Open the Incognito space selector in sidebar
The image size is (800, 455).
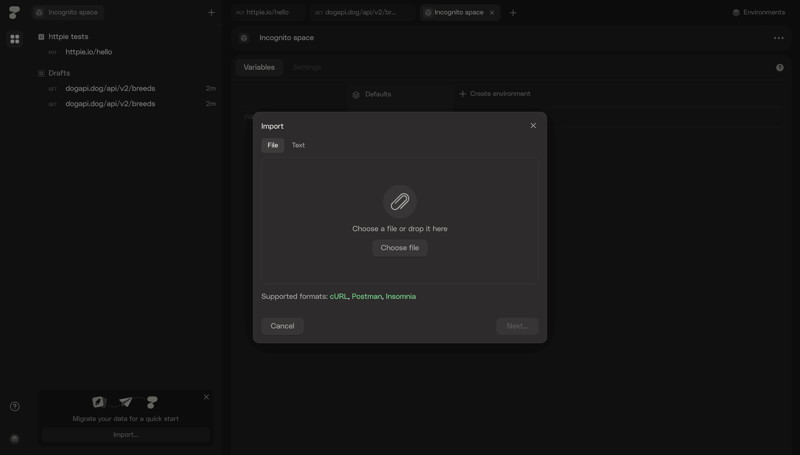coord(68,12)
